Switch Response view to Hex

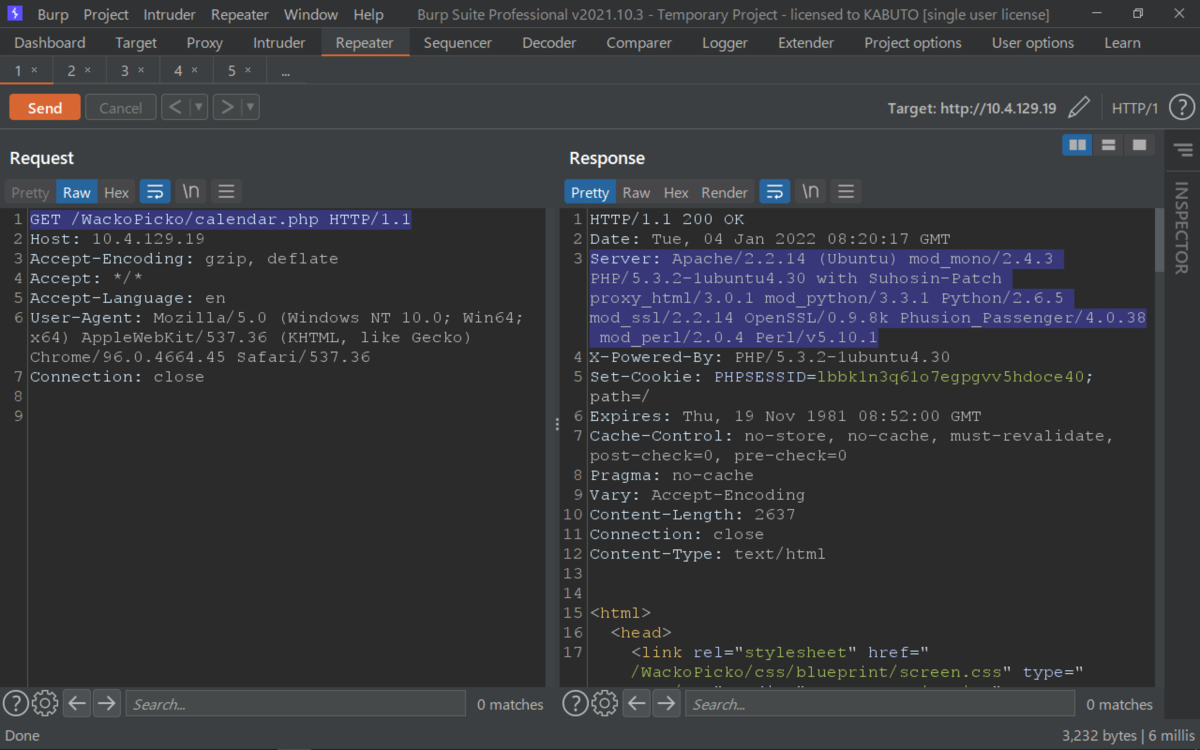(677, 192)
